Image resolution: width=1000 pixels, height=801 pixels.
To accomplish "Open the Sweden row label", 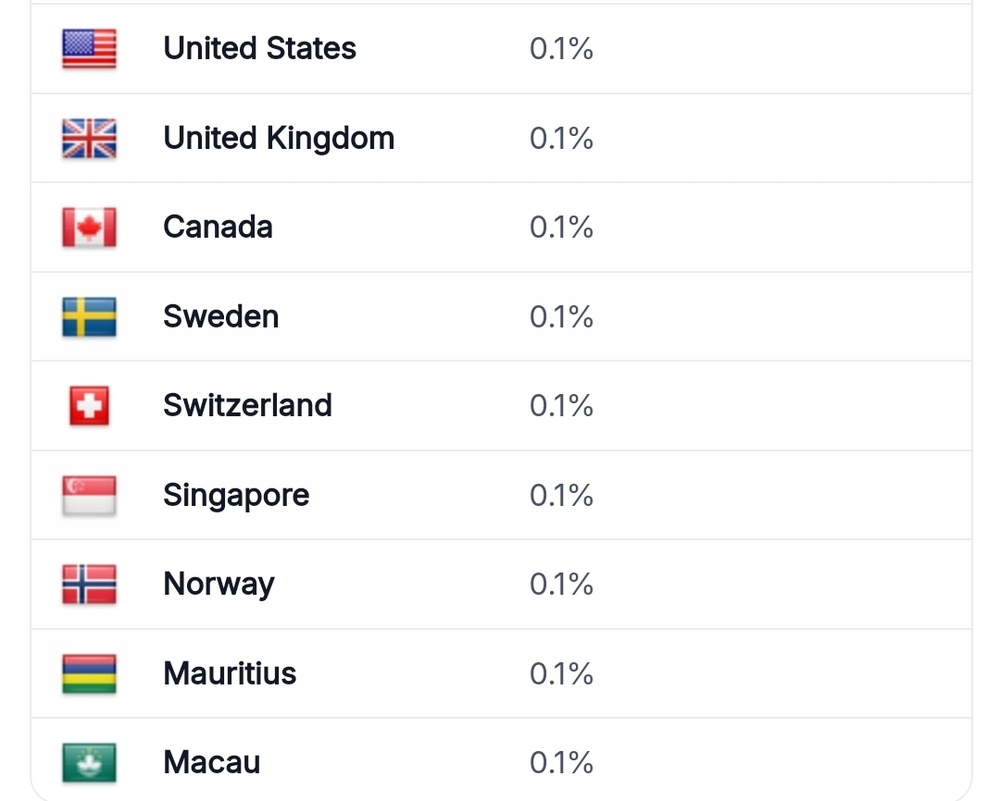I will [221, 316].
